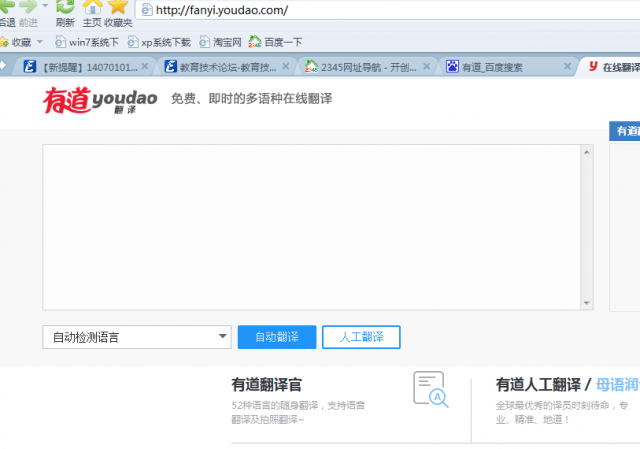Click the page icon in address bar
Image resolution: width=640 pixels, height=449 pixels.
click(147, 10)
